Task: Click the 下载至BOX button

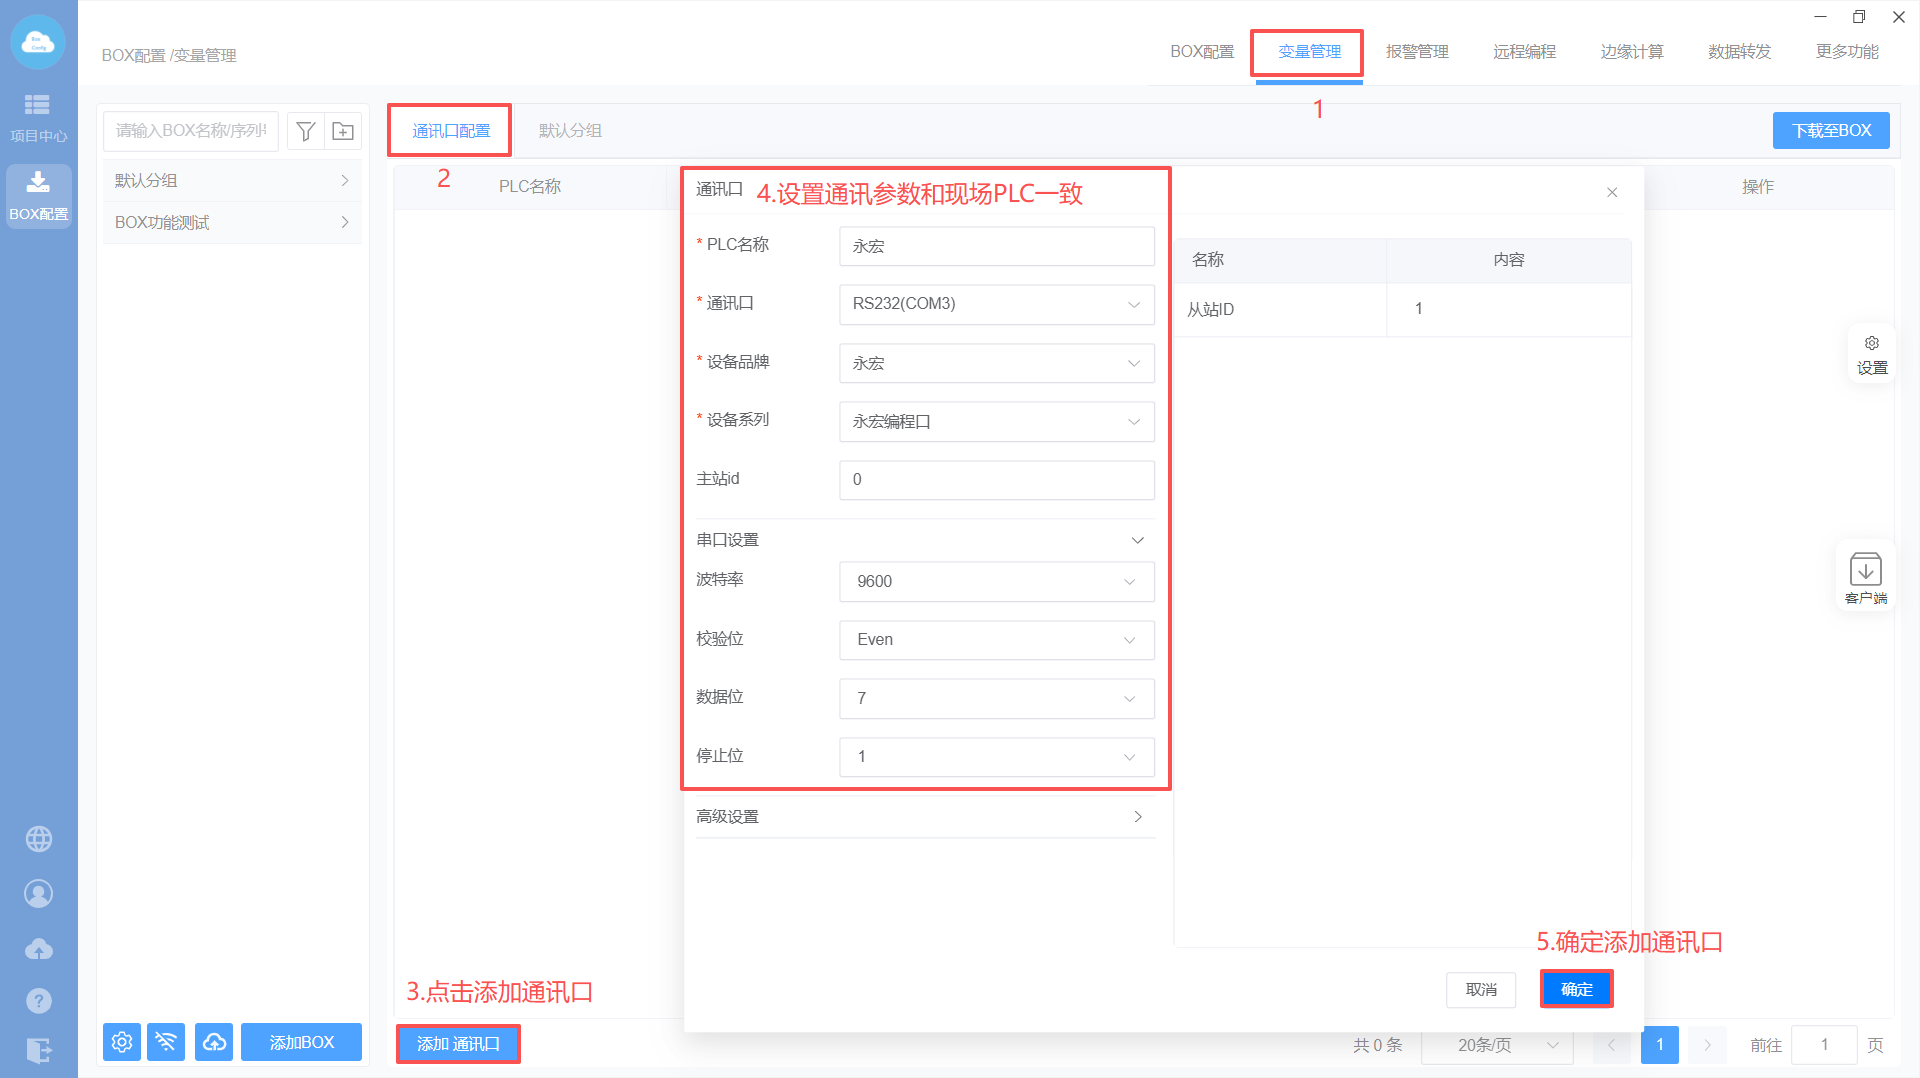Action: pos(1830,131)
